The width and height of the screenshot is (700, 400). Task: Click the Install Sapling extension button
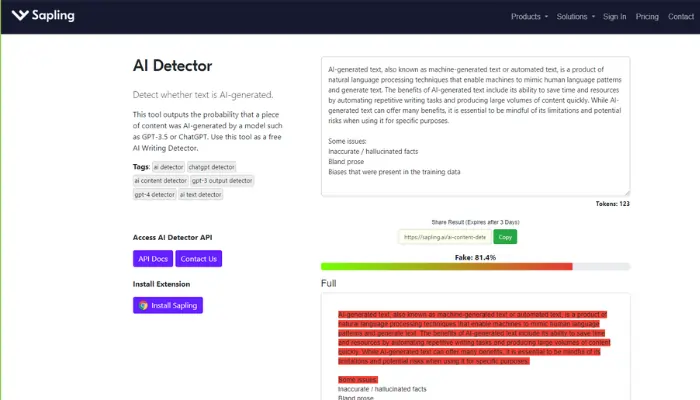point(168,305)
